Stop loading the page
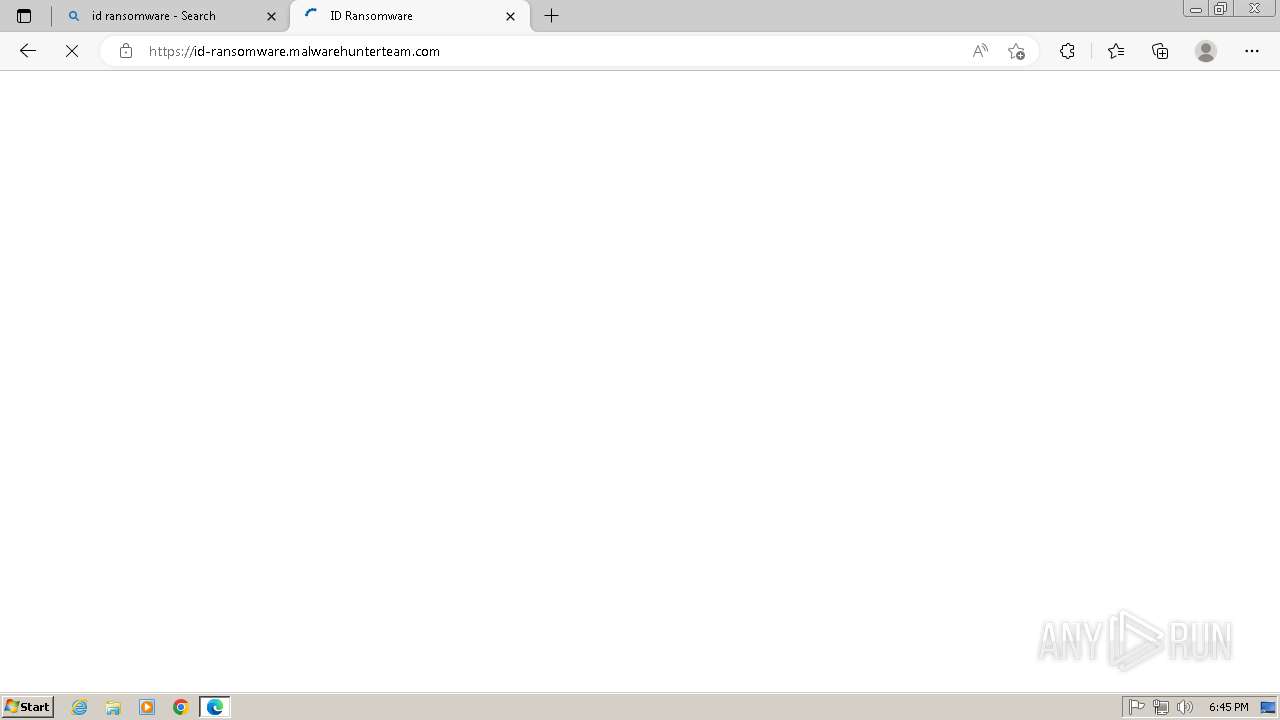This screenshot has height=720, width=1280. tap(72, 51)
